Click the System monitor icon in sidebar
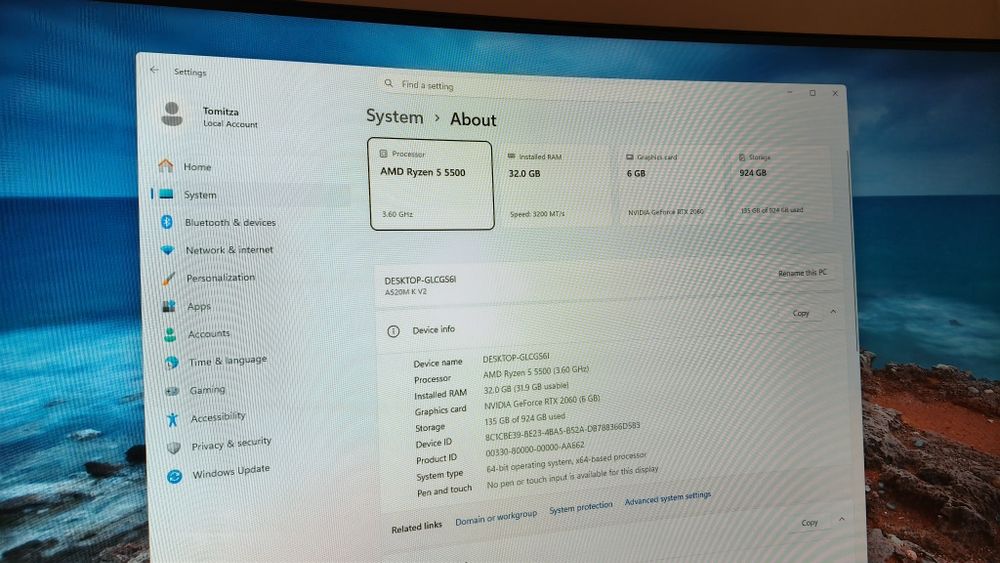This screenshot has width=1000, height=563. pyautogui.click(x=166, y=194)
